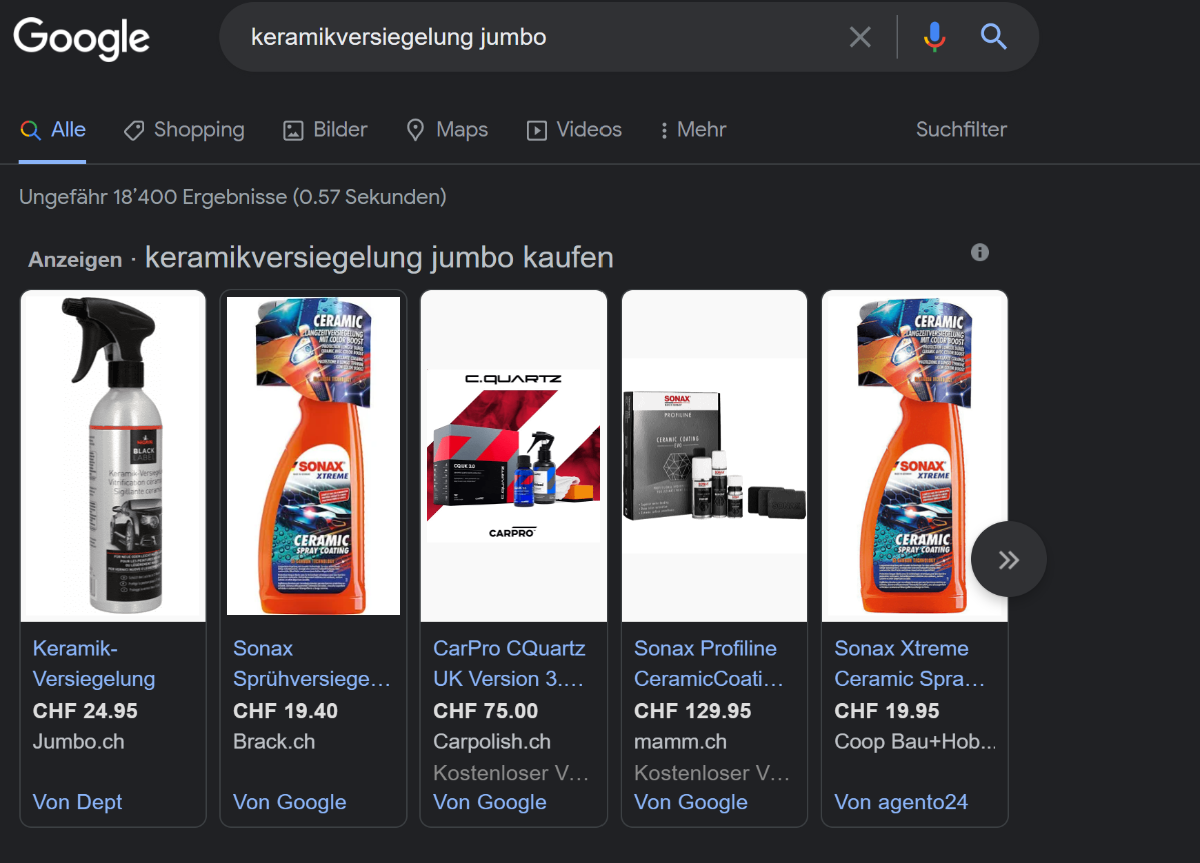Start voice search with microphone icon

pos(934,38)
